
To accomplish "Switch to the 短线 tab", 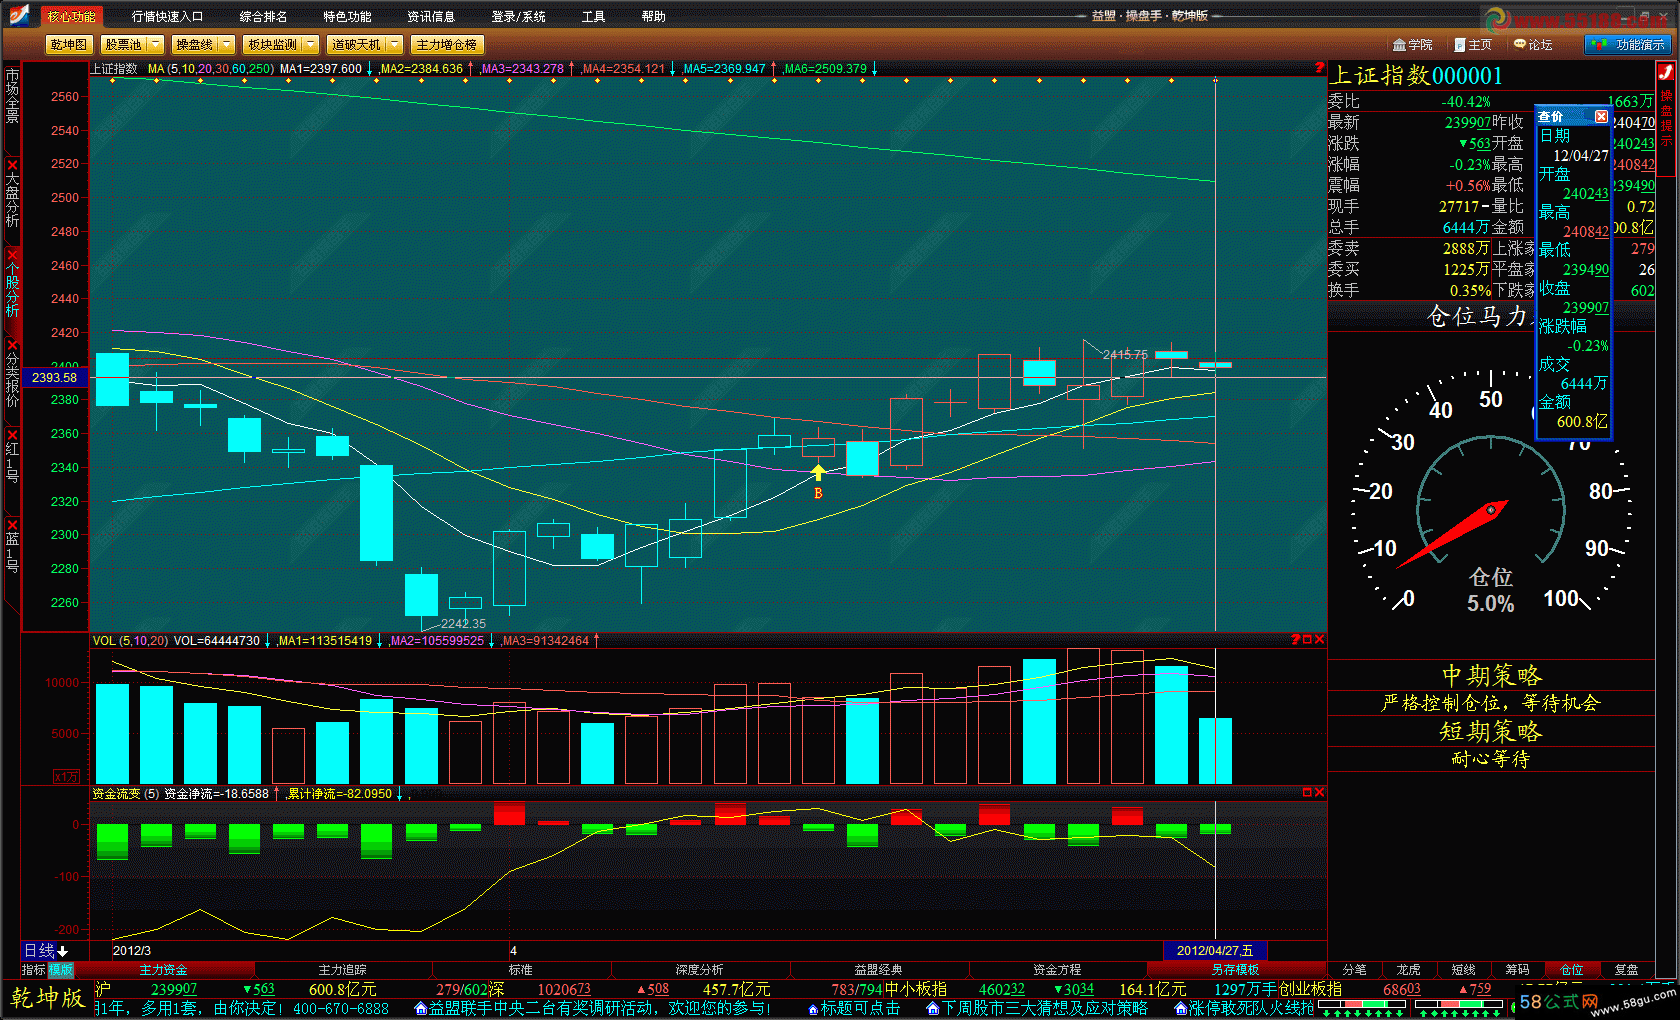I will (1463, 969).
